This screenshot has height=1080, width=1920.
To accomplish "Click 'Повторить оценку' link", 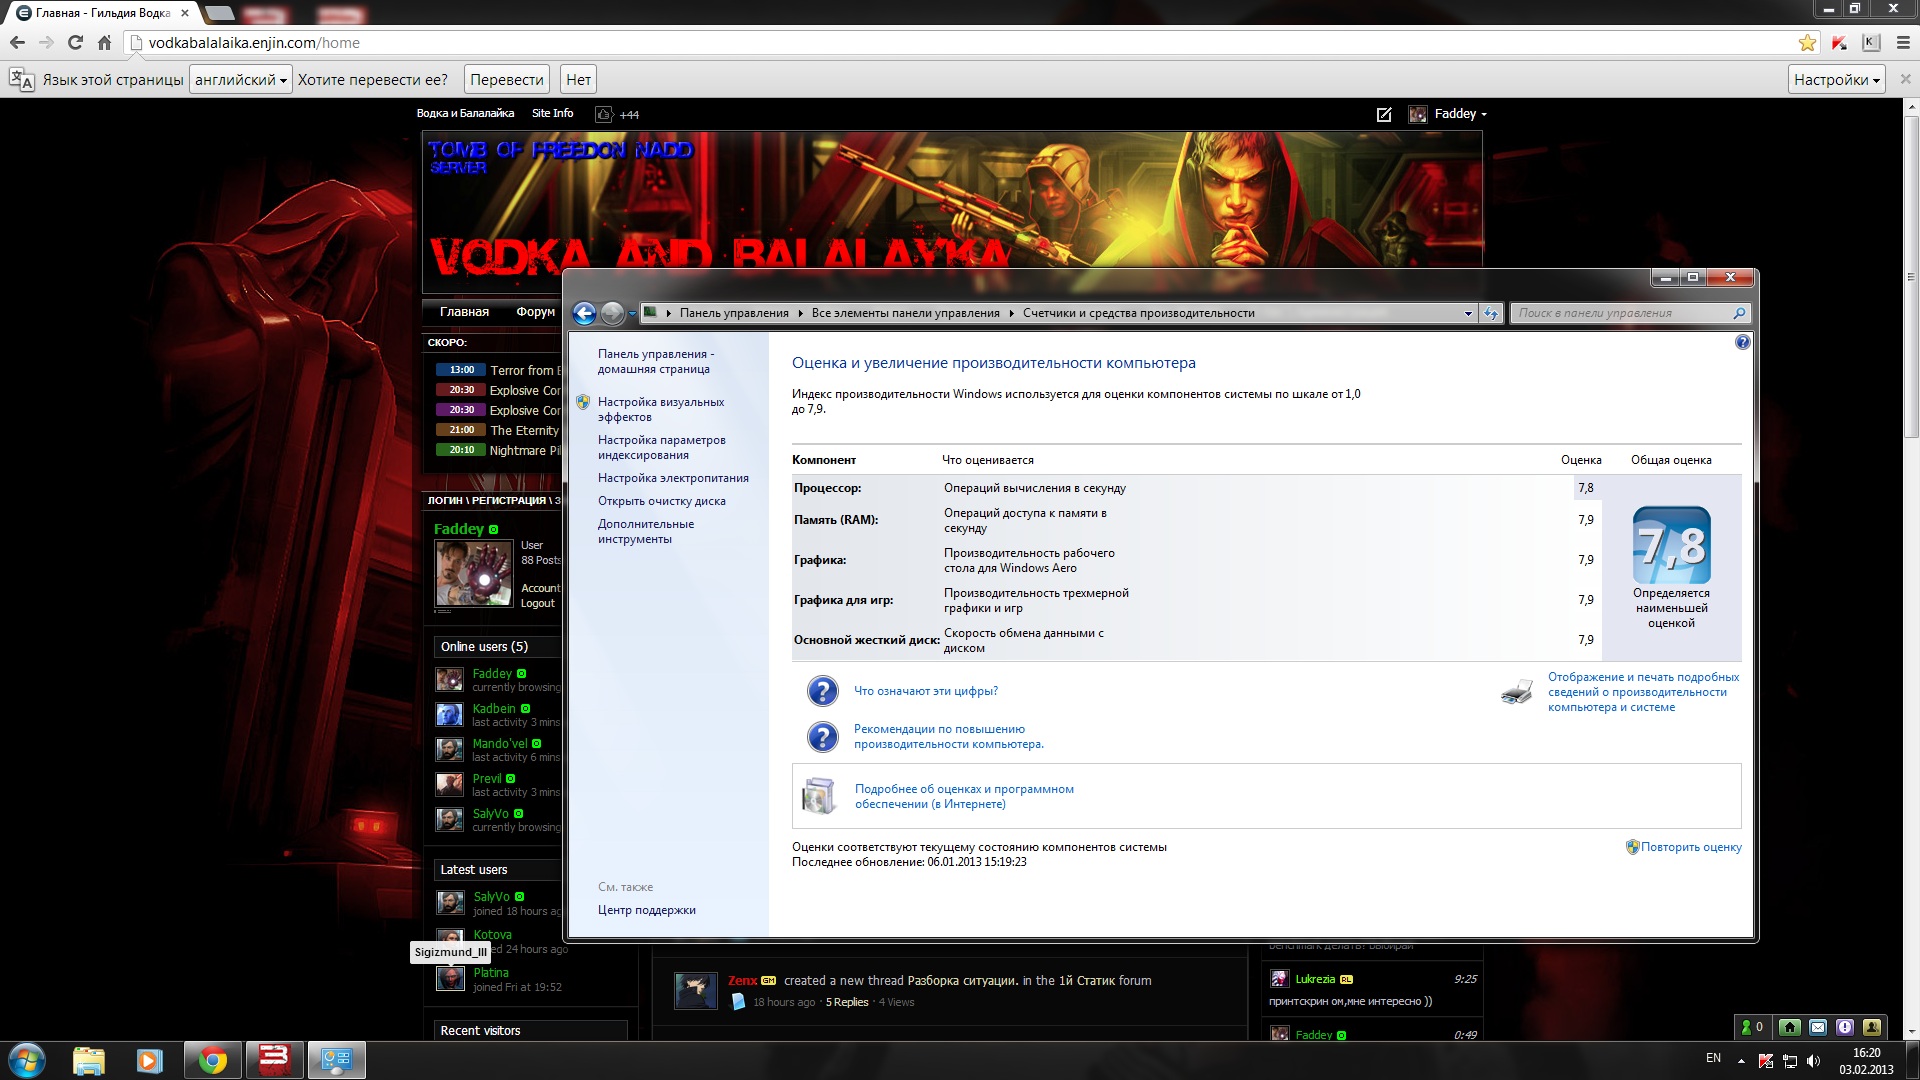I will [x=1691, y=847].
